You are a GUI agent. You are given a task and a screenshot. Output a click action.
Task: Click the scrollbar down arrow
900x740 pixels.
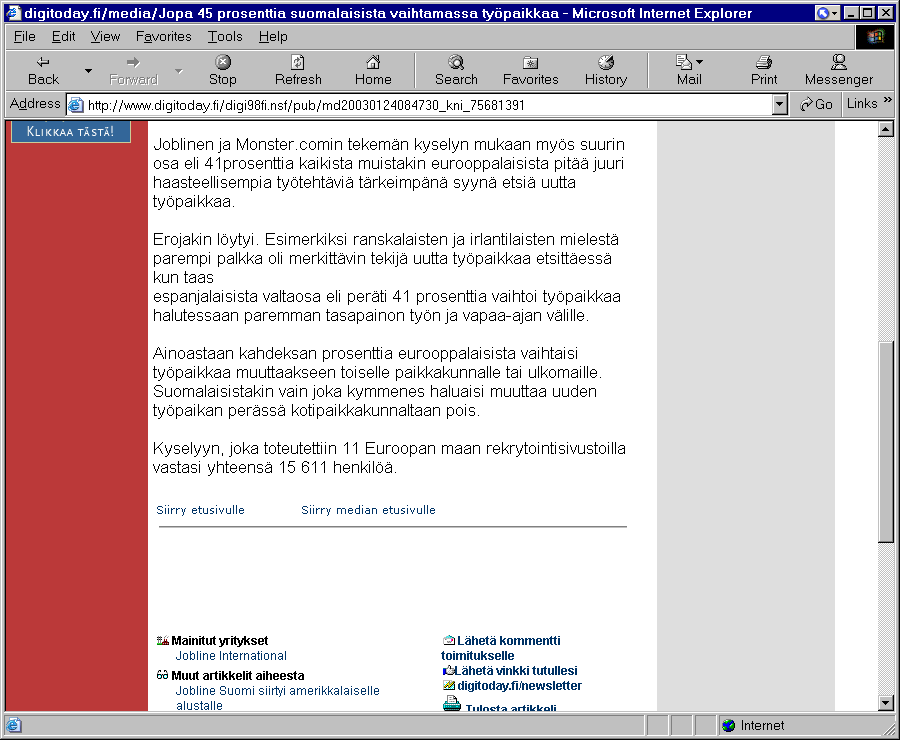point(886,703)
